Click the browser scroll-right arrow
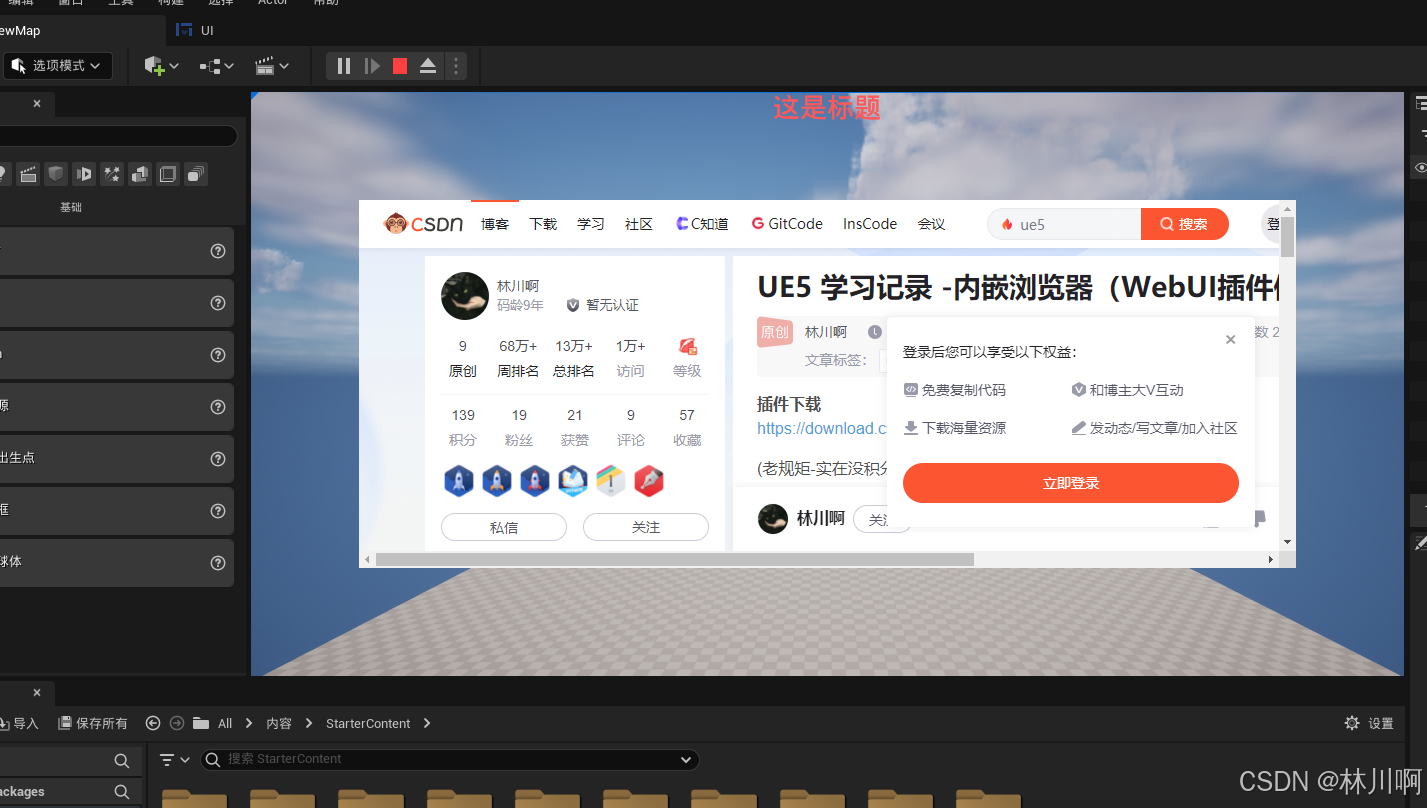Image resolution: width=1427 pixels, height=808 pixels. coord(1271,559)
